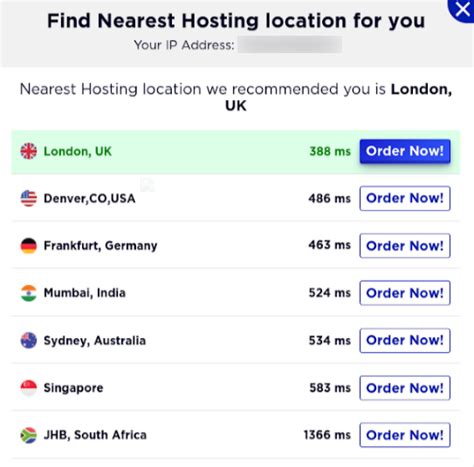
Task: Select the 388 ms latency value
Action: [330, 151]
